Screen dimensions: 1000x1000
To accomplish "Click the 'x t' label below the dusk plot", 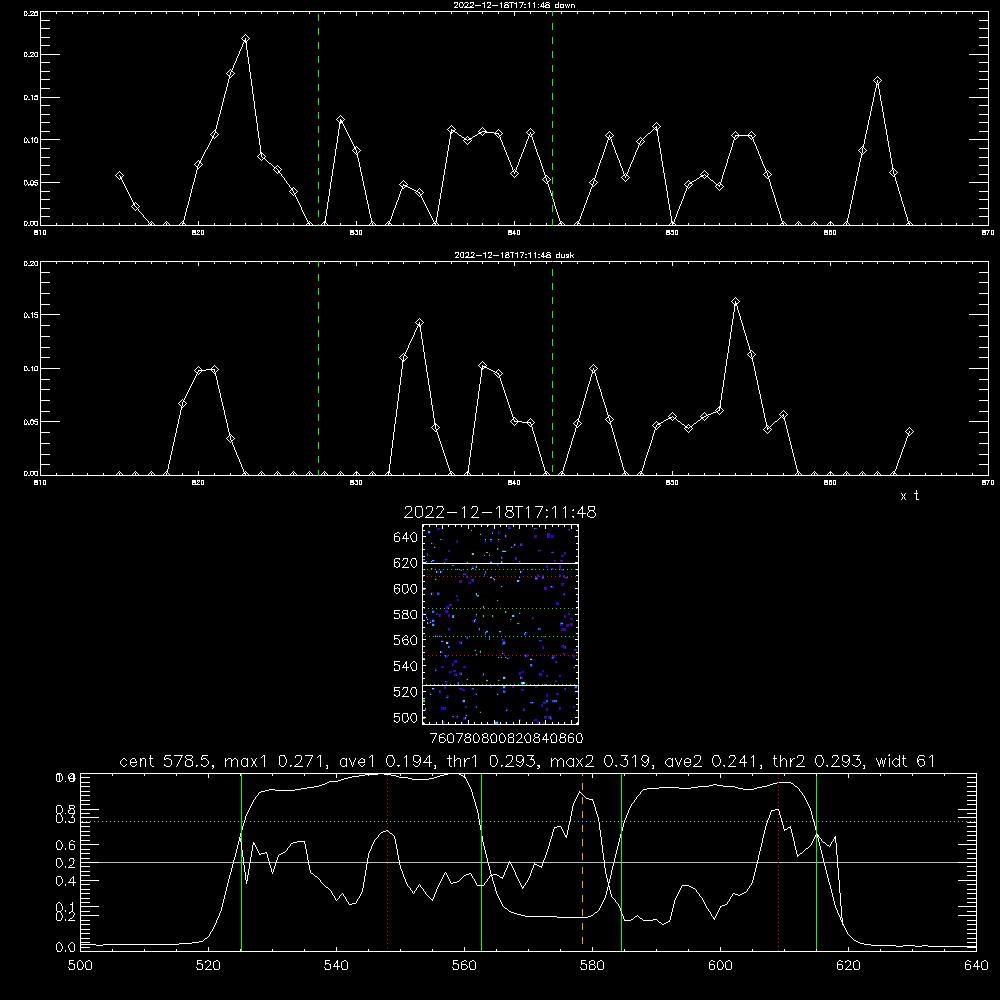I will click(x=909, y=496).
